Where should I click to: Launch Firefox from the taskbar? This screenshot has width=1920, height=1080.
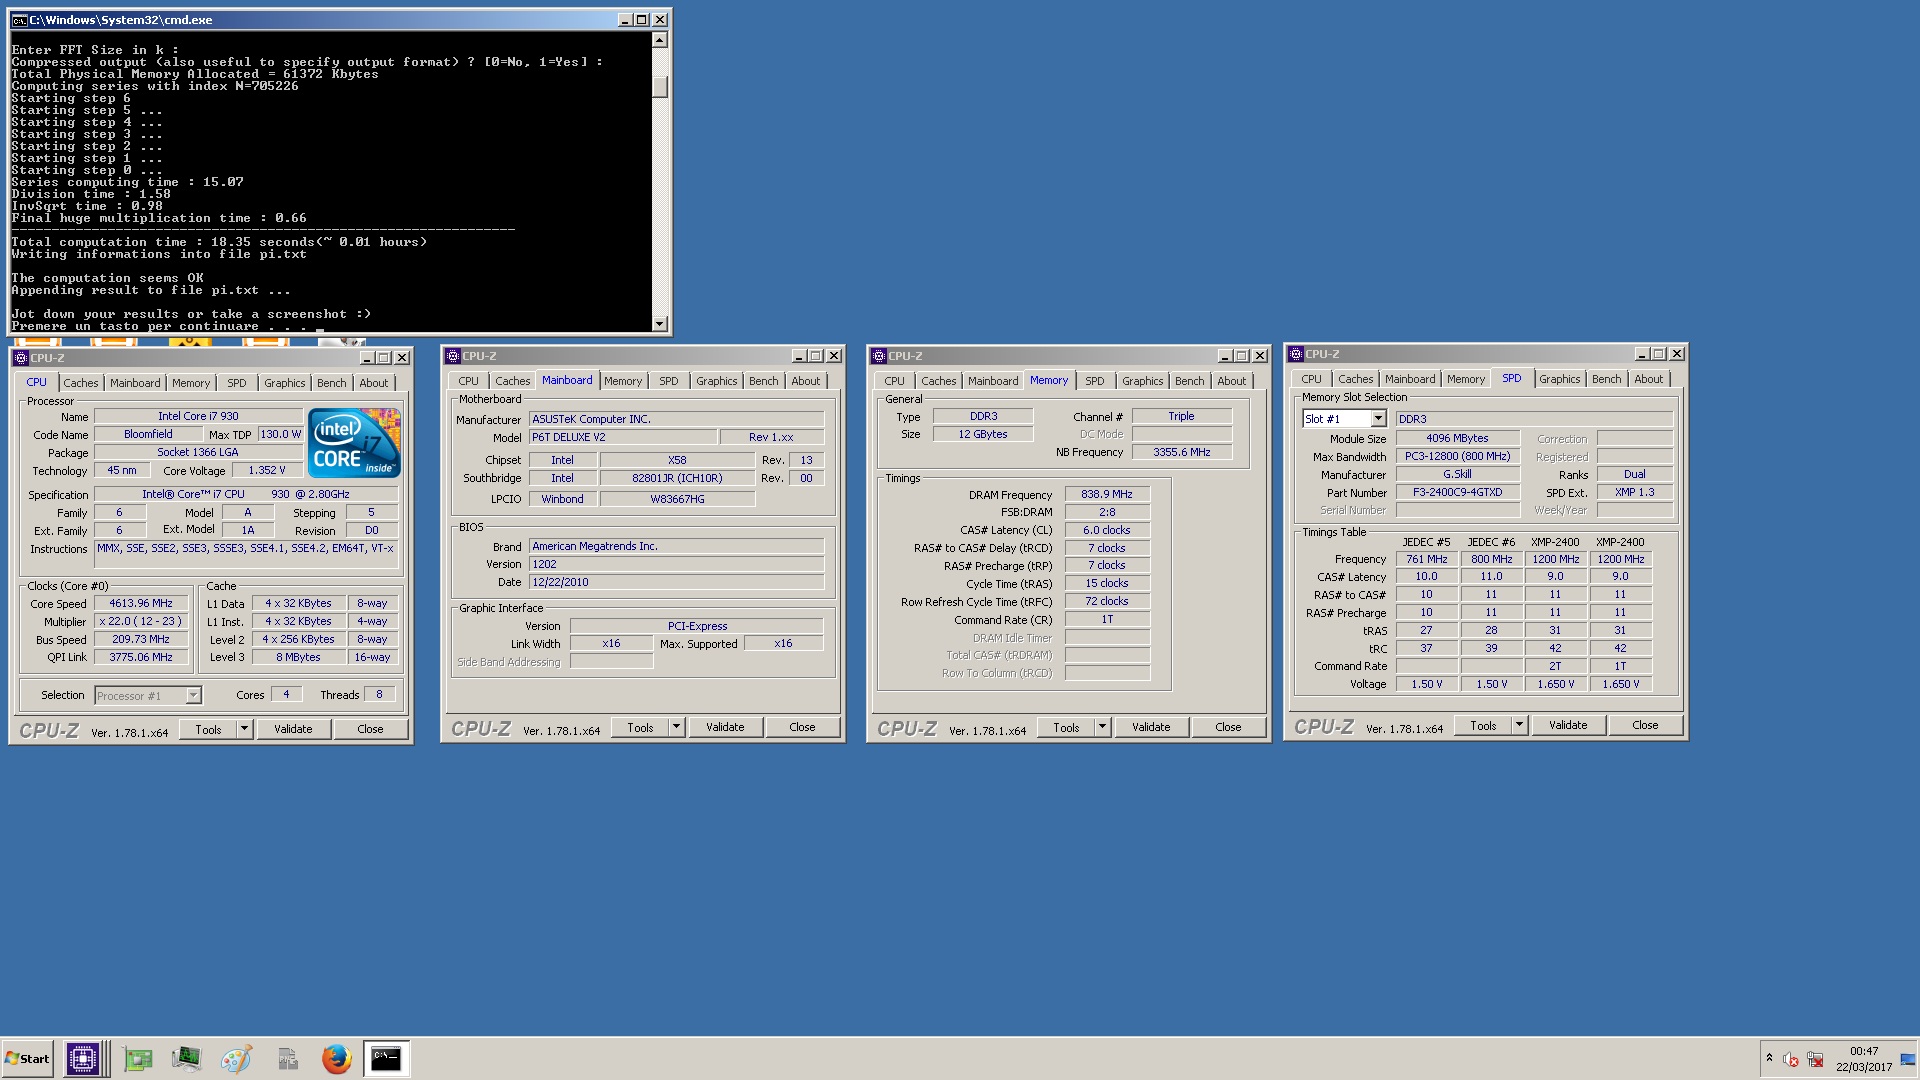337,1059
